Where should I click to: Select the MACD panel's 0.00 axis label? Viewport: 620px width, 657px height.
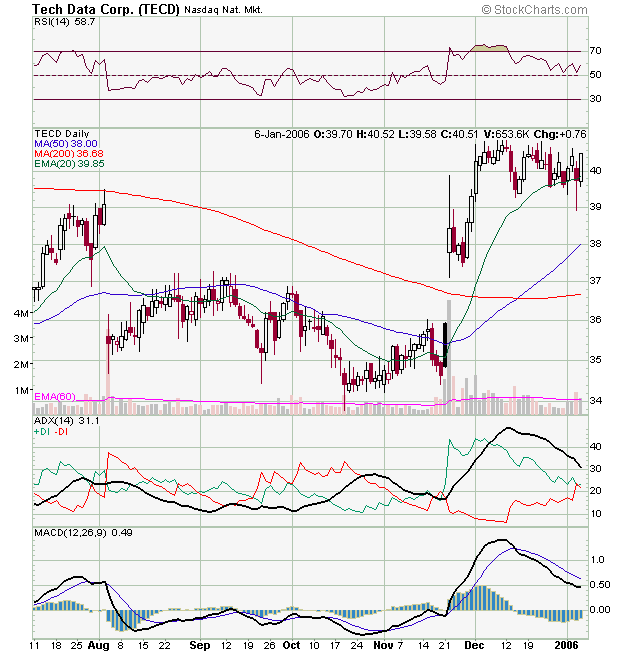pos(599,610)
